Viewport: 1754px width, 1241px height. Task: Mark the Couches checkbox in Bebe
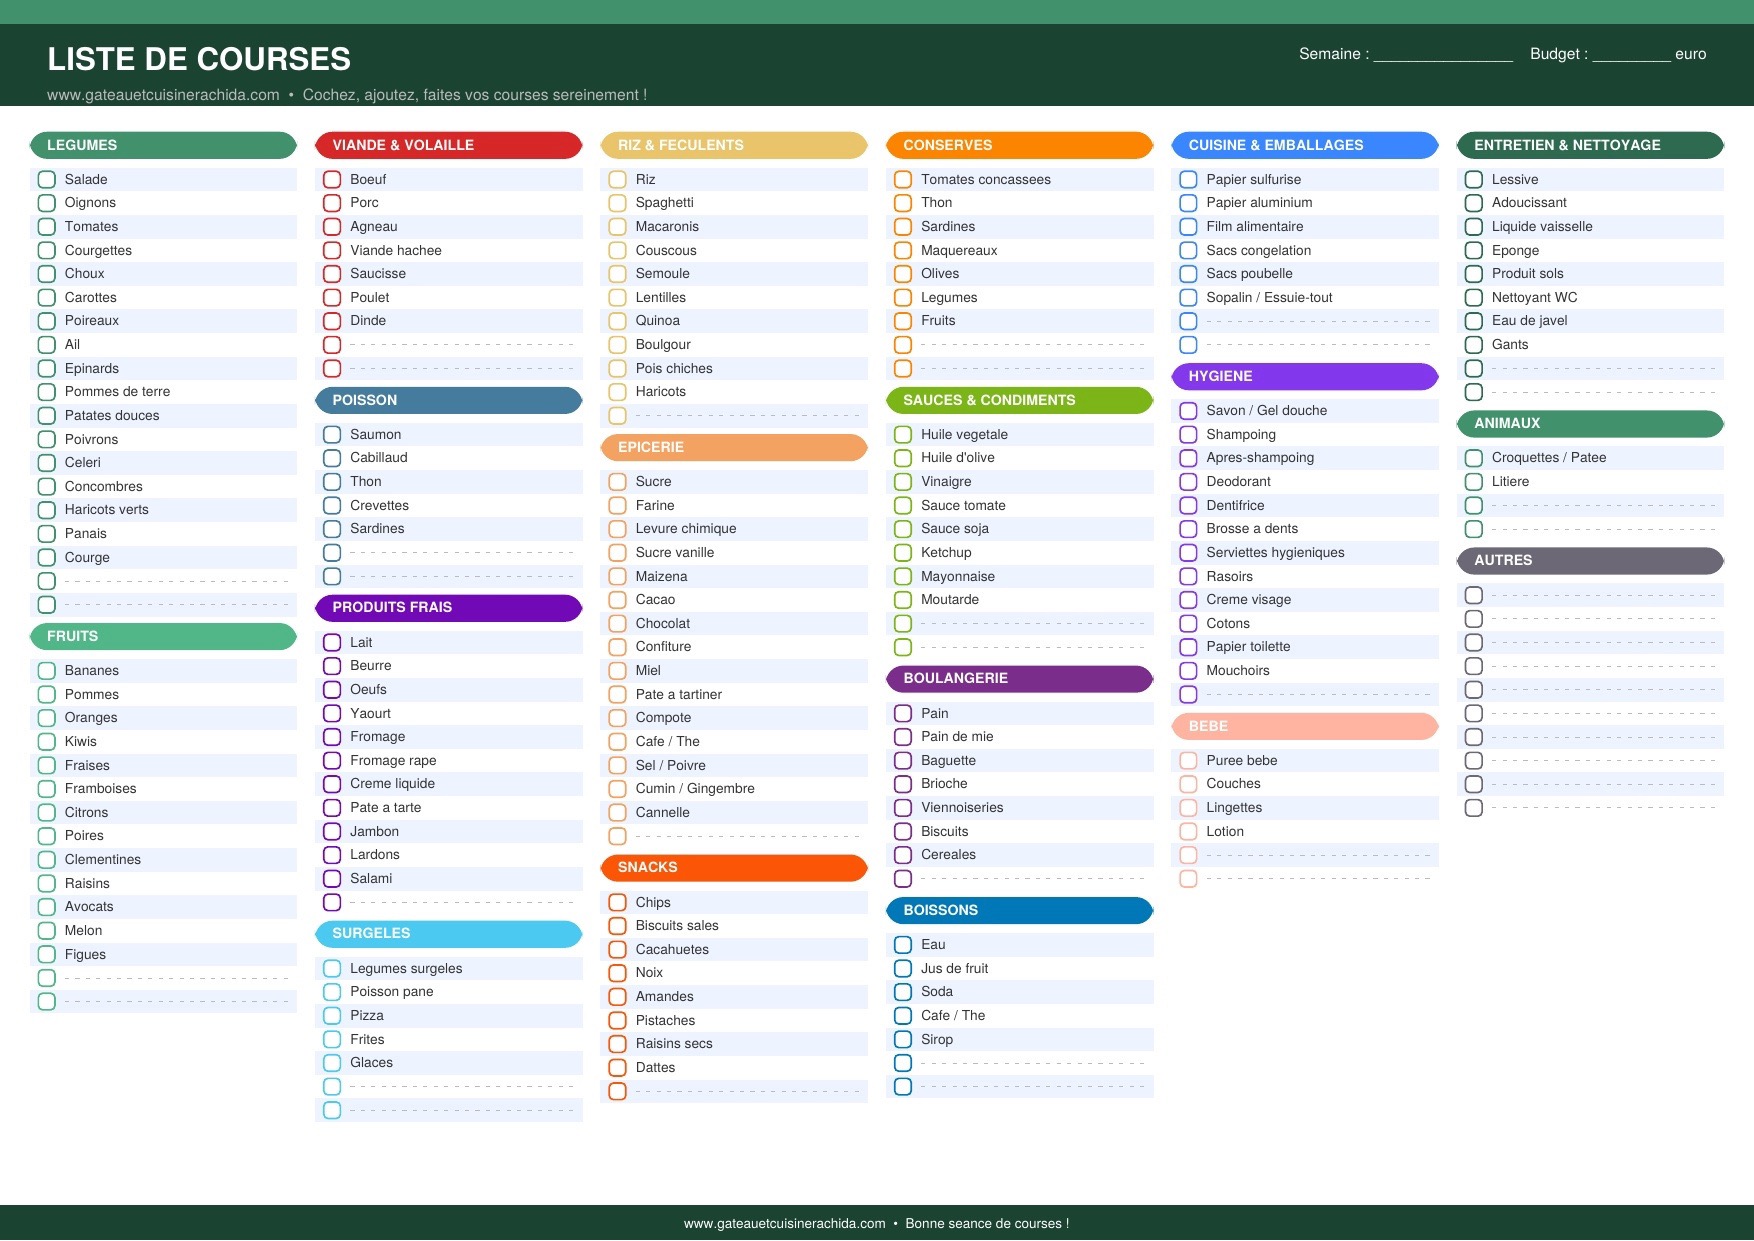pos(1188,784)
